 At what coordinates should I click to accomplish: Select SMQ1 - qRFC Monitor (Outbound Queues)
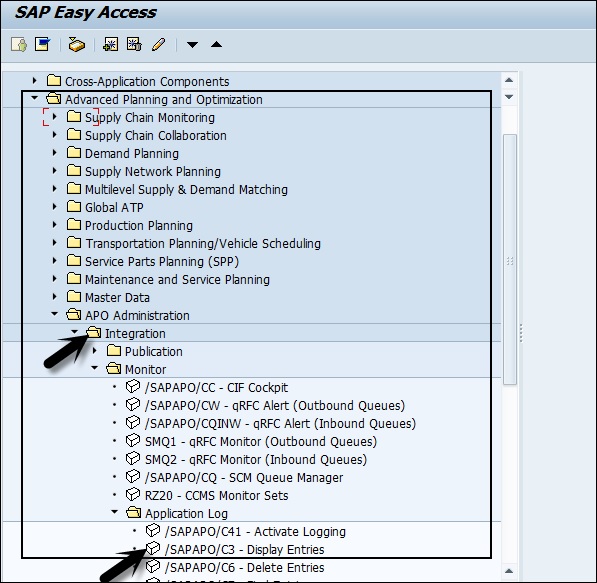(x=261, y=441)
